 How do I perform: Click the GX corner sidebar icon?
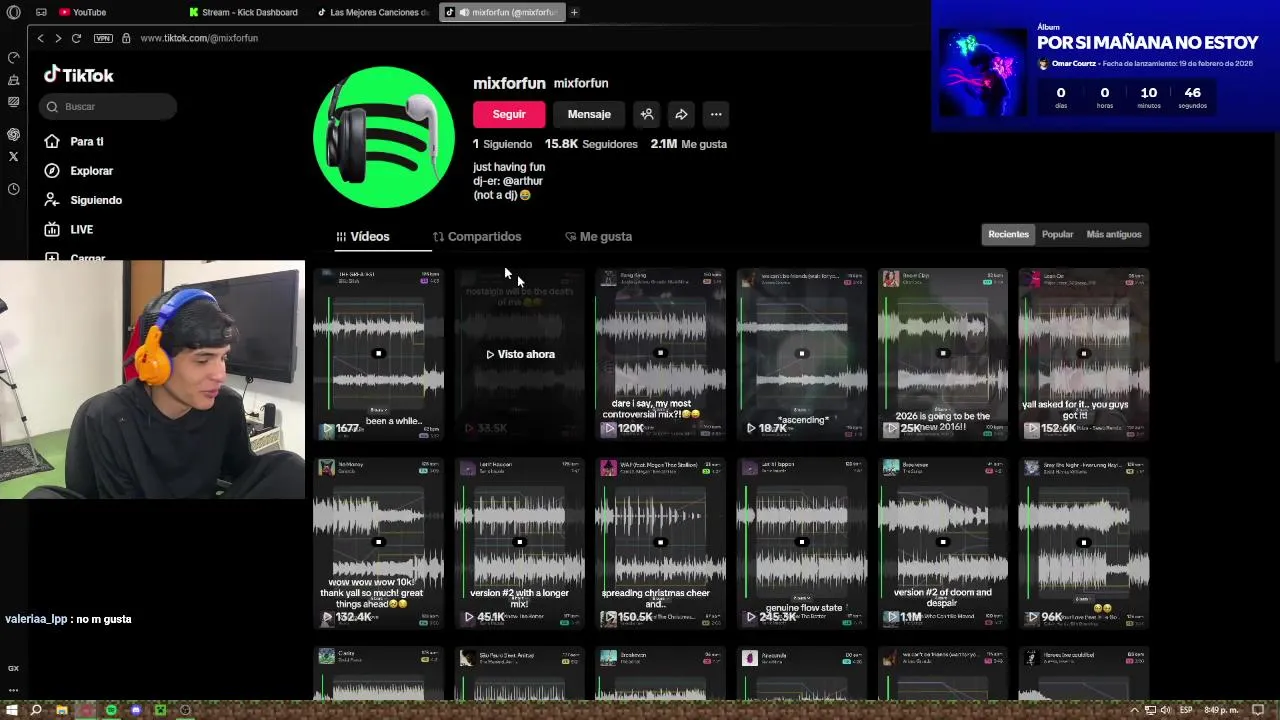tap(13, 668)
